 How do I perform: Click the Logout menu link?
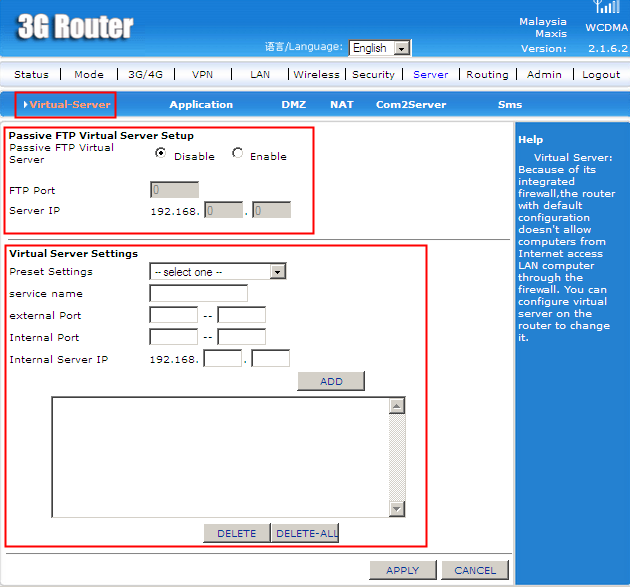point(601,74)
